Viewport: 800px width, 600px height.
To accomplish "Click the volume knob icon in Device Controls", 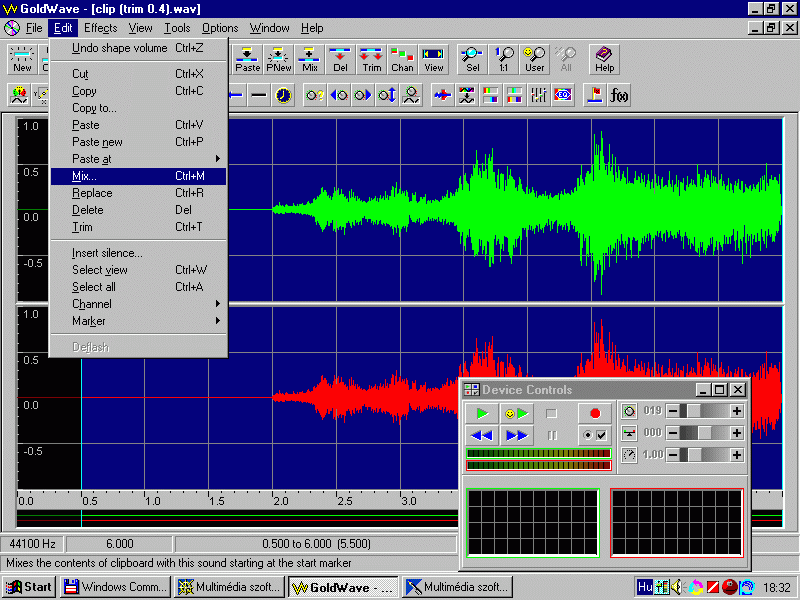I will pyautogui.click(x=630, y=411).
